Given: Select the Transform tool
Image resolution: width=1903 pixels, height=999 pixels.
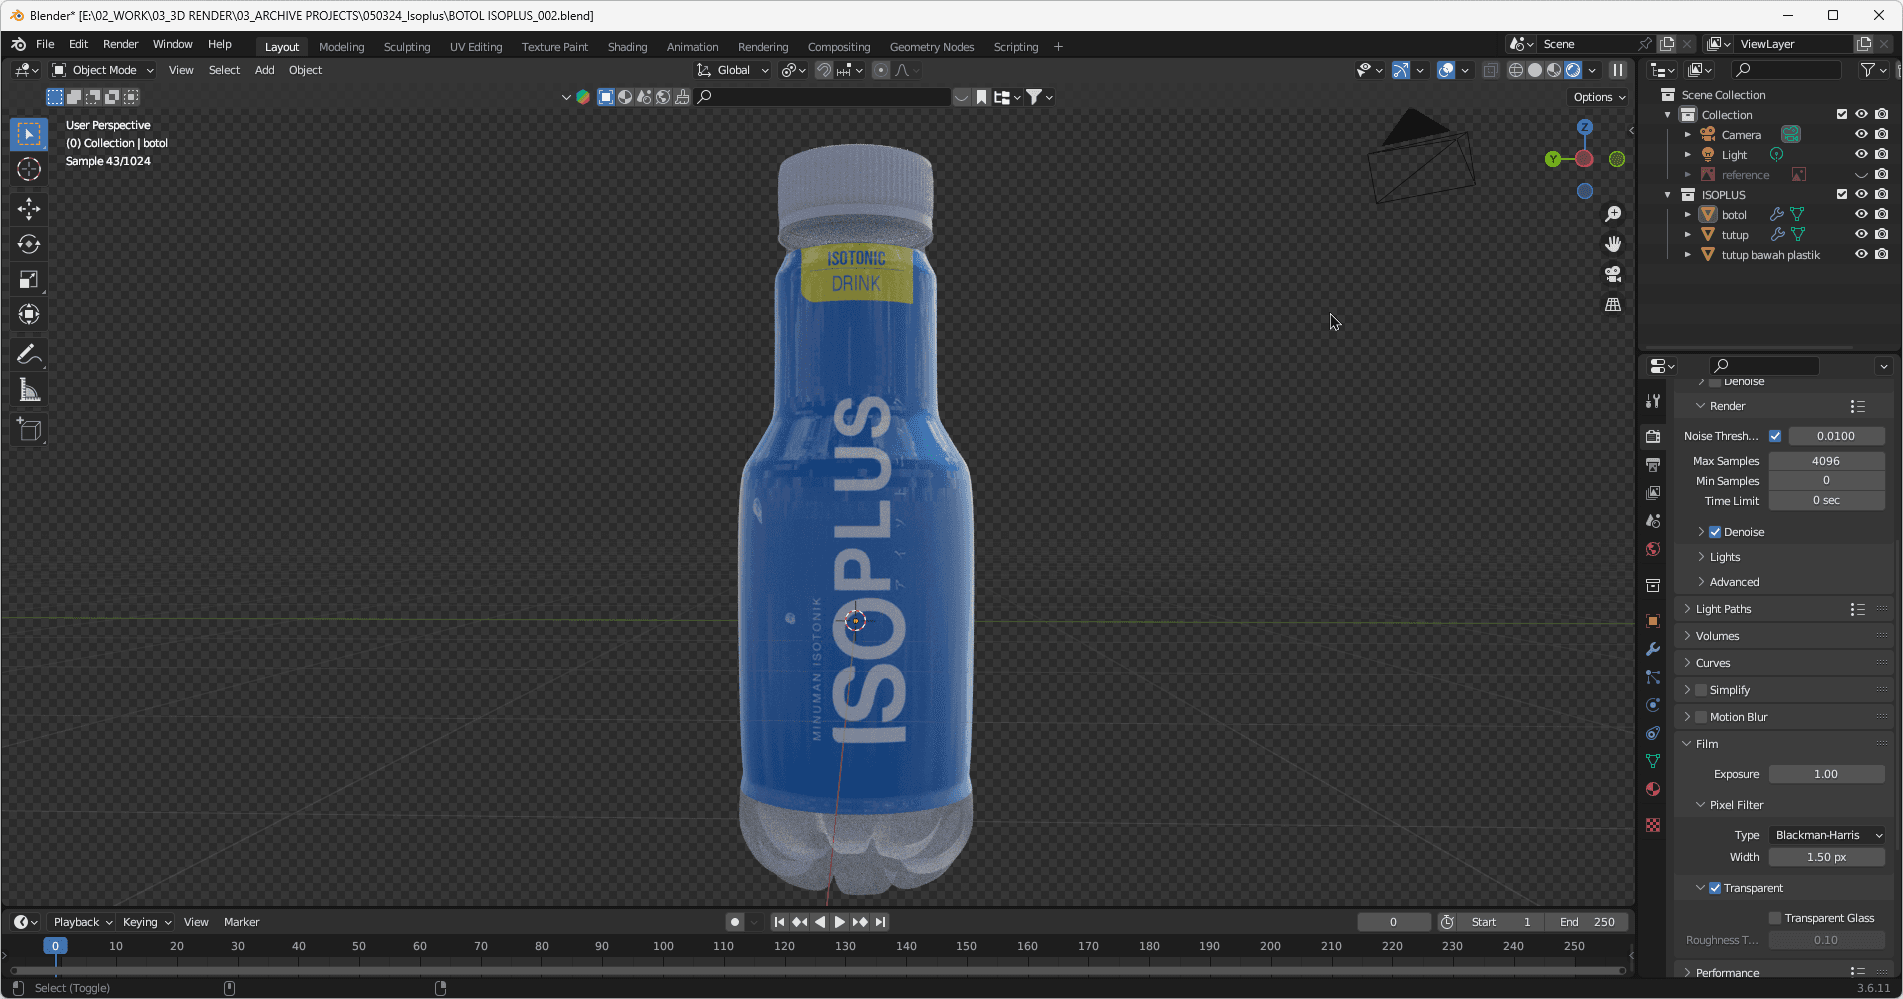Looking at the screenshot, I should point(29,314).
